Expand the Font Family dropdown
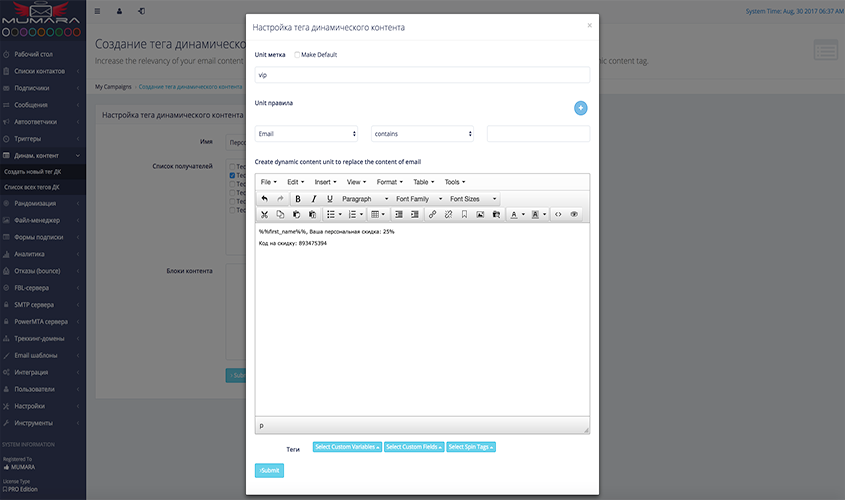 [419, 199]
